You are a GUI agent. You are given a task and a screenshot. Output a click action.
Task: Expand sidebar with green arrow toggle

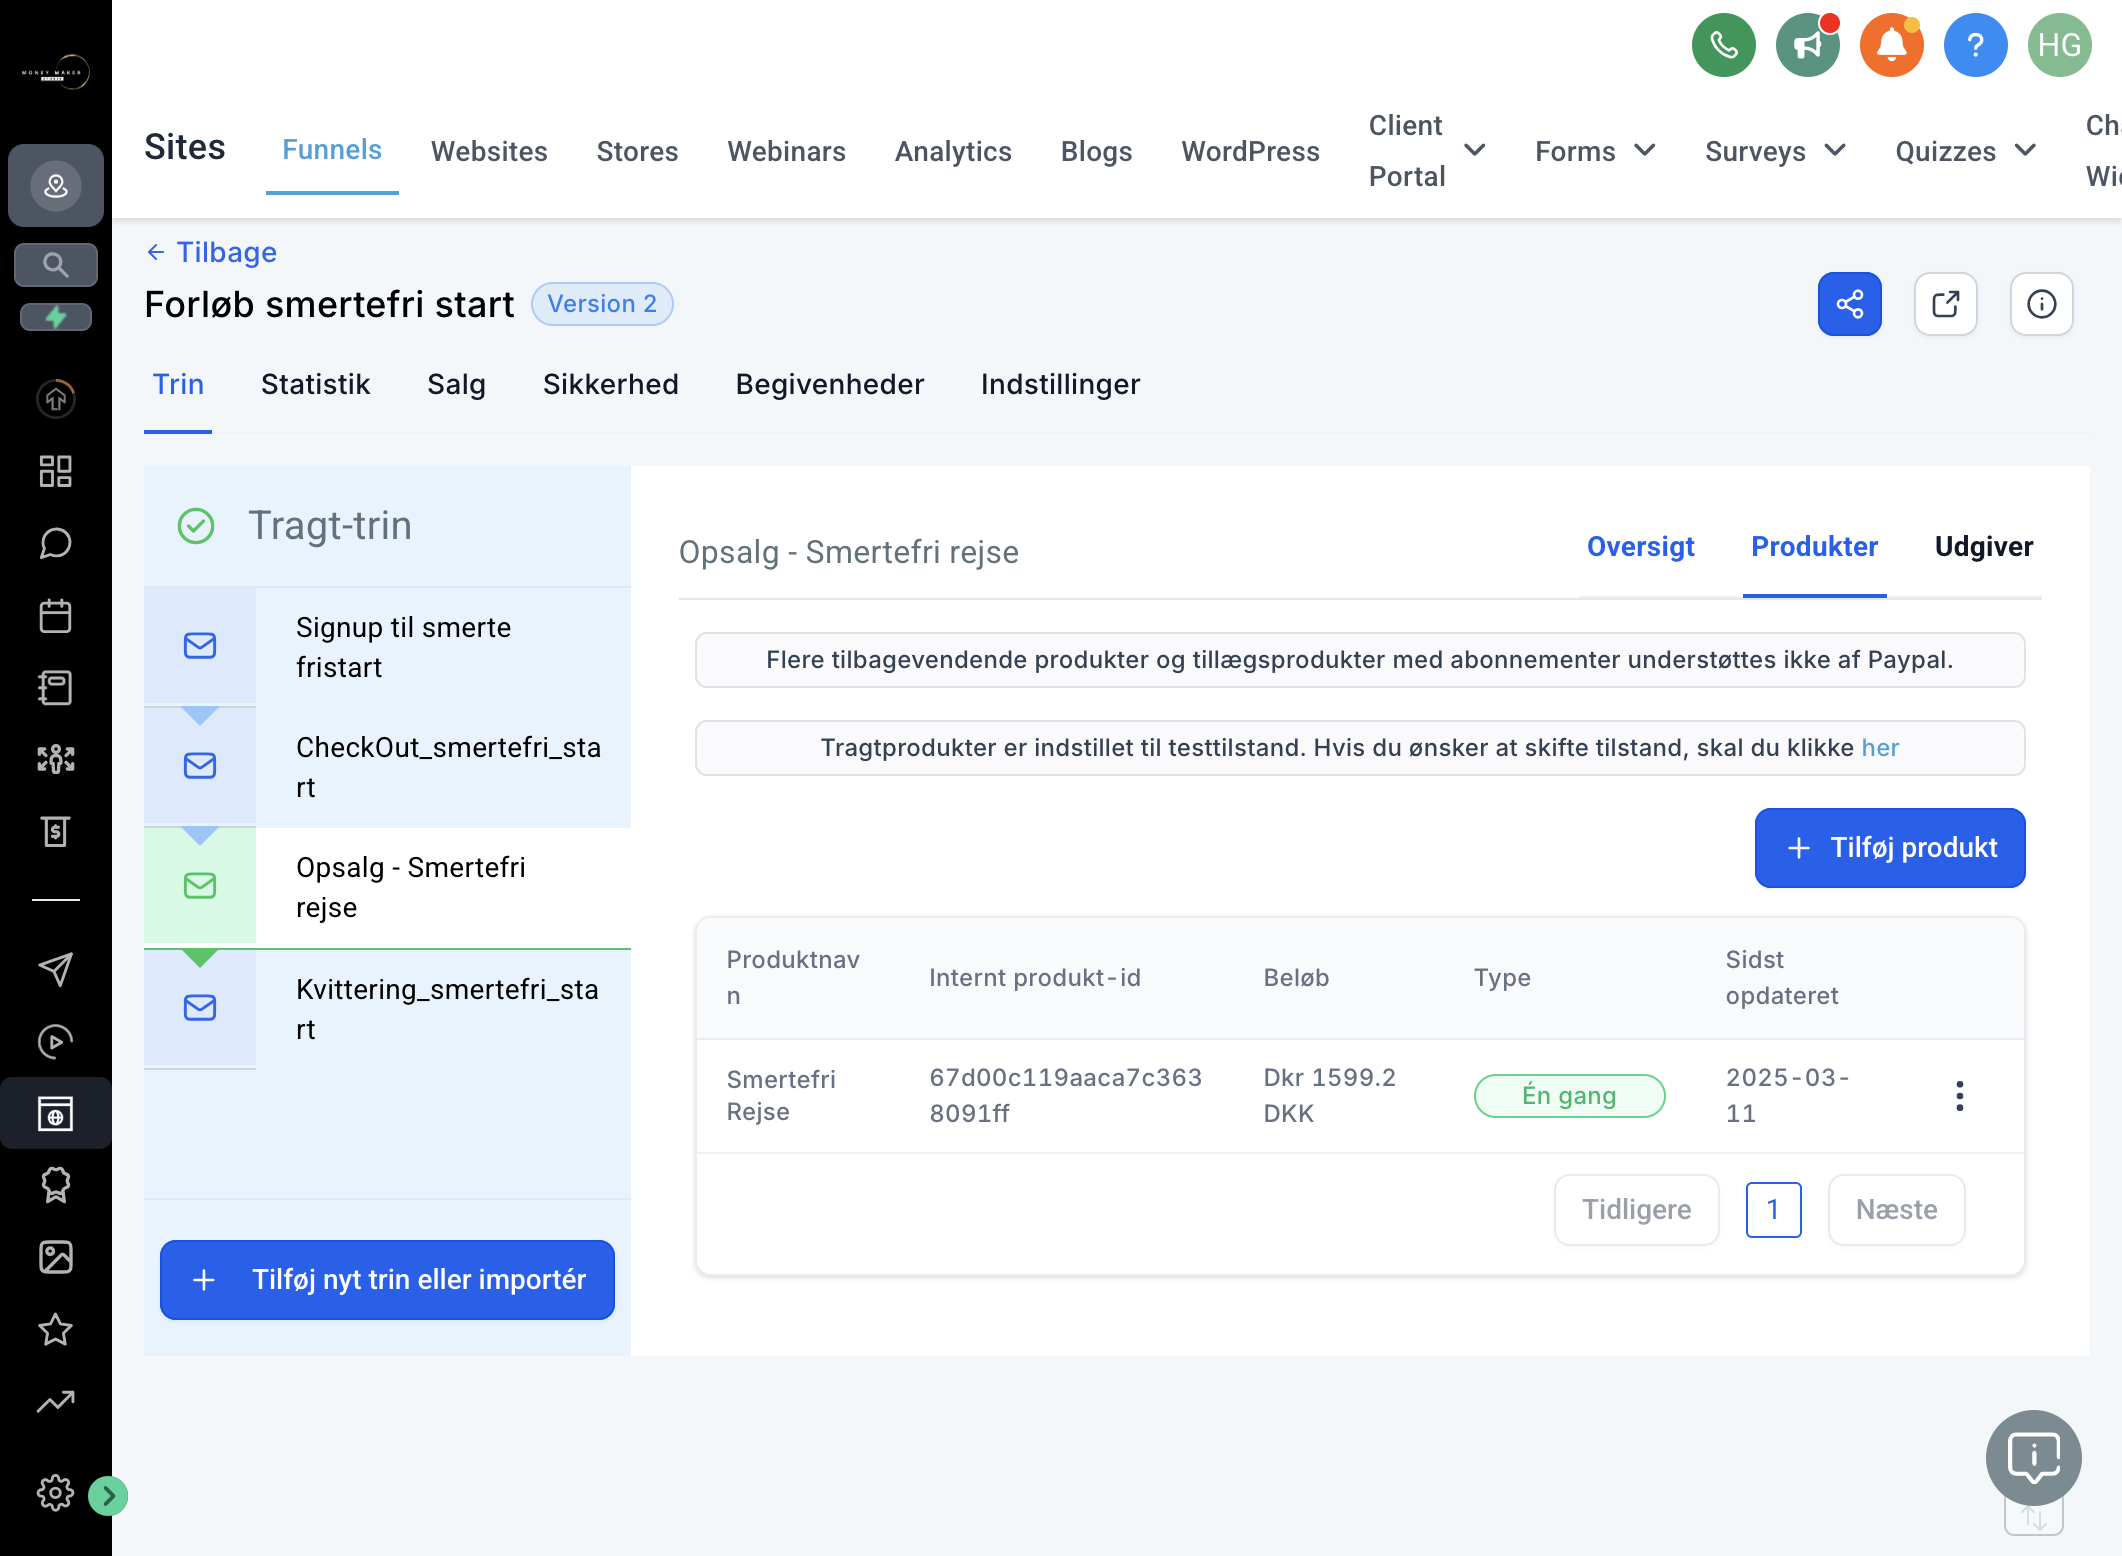(108, 1496)
